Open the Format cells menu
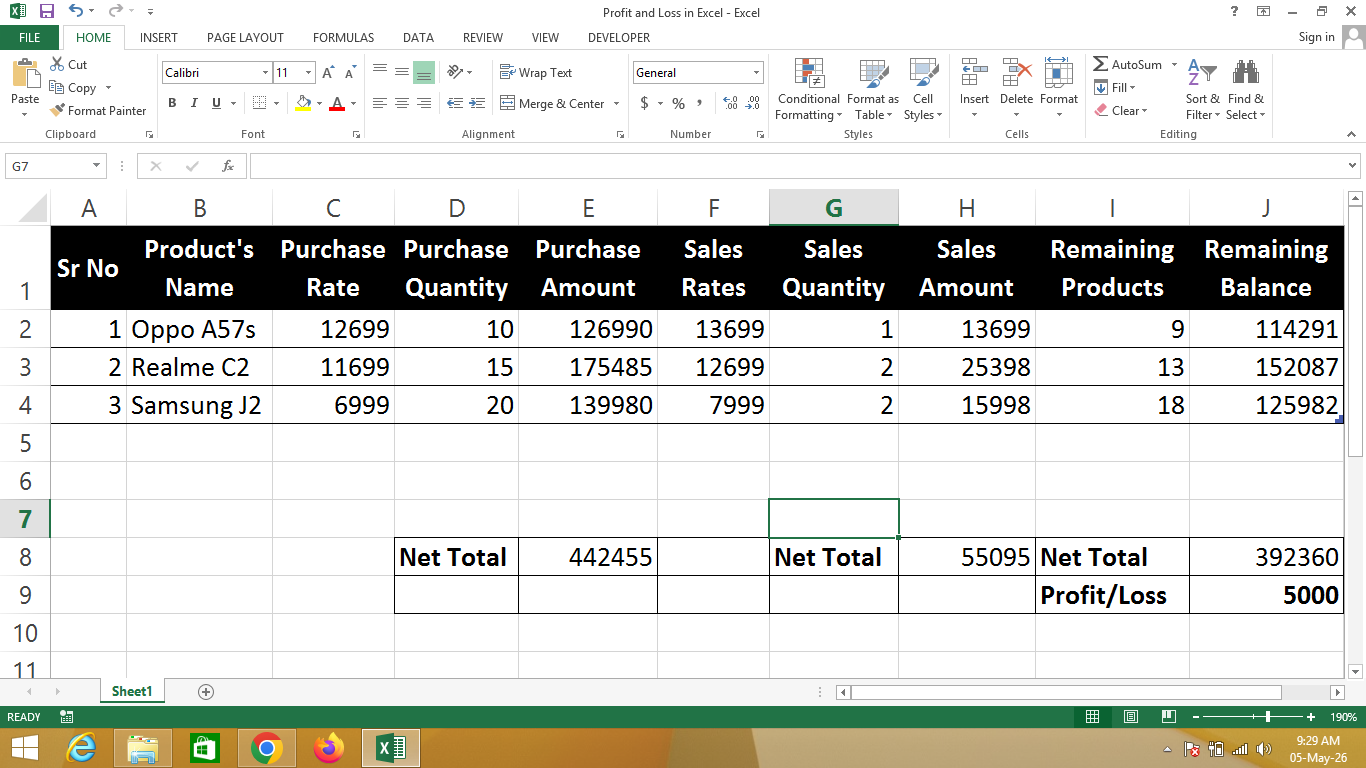The height and width of the screenshot is (768, 1366). (1058, 89)
